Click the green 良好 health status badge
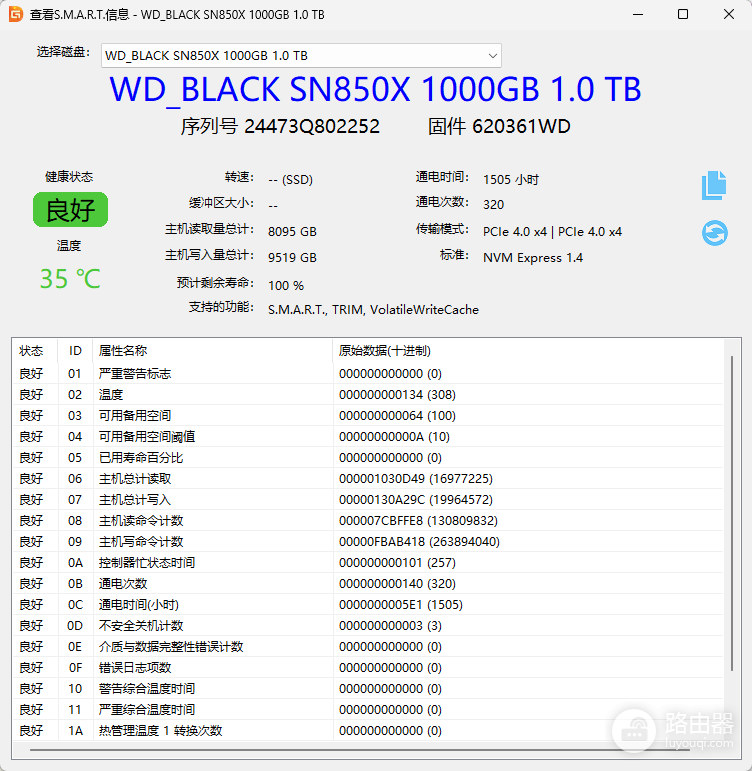The image size is (752, 771). [70, 210]
